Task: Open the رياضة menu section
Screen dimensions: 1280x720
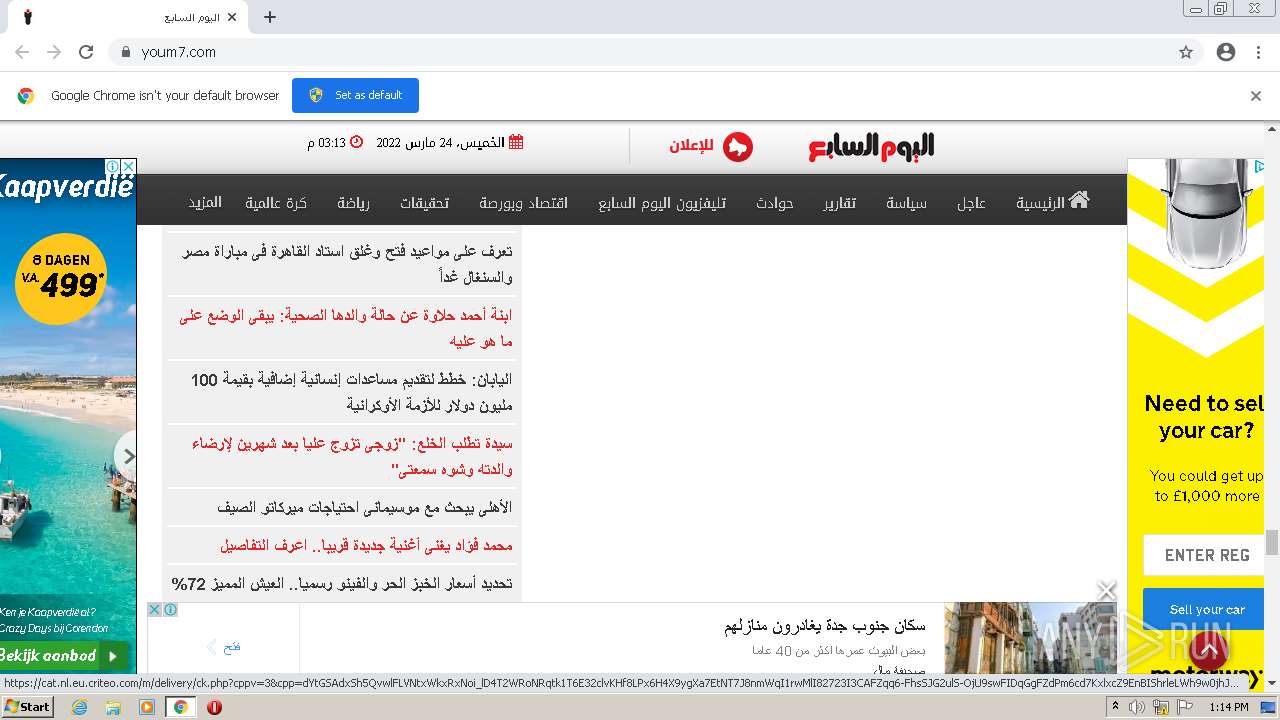Action: click(x=353, y=203)
